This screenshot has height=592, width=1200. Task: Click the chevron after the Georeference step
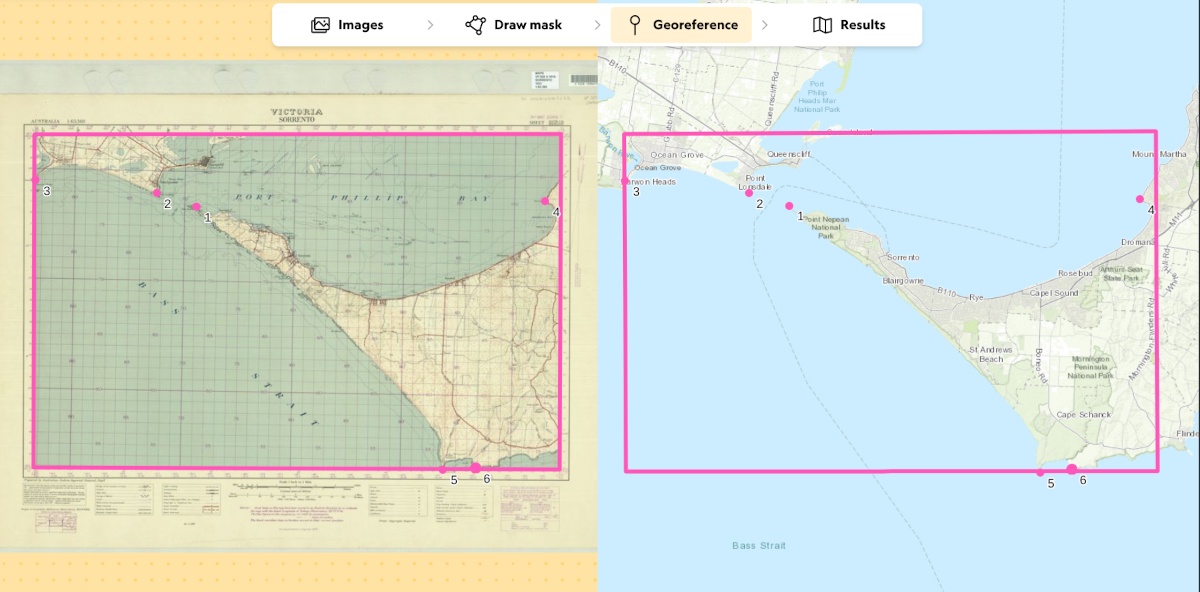pyautogui.click(x=765, y=25)
